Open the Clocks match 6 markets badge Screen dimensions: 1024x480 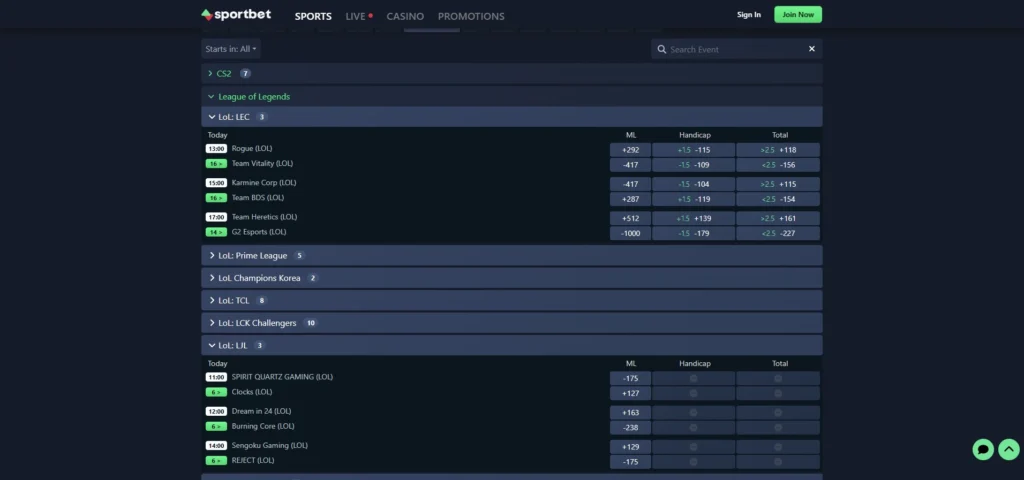pos(216,392)
